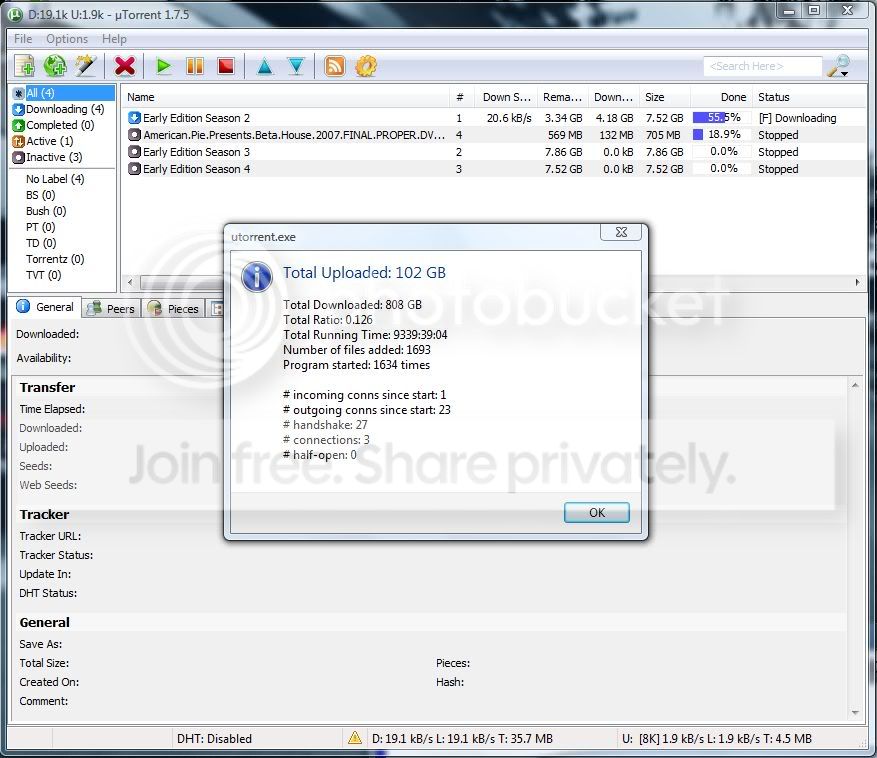877x758 pixels.
Task: Select the BS (0) label
Action: coord(40,195)
